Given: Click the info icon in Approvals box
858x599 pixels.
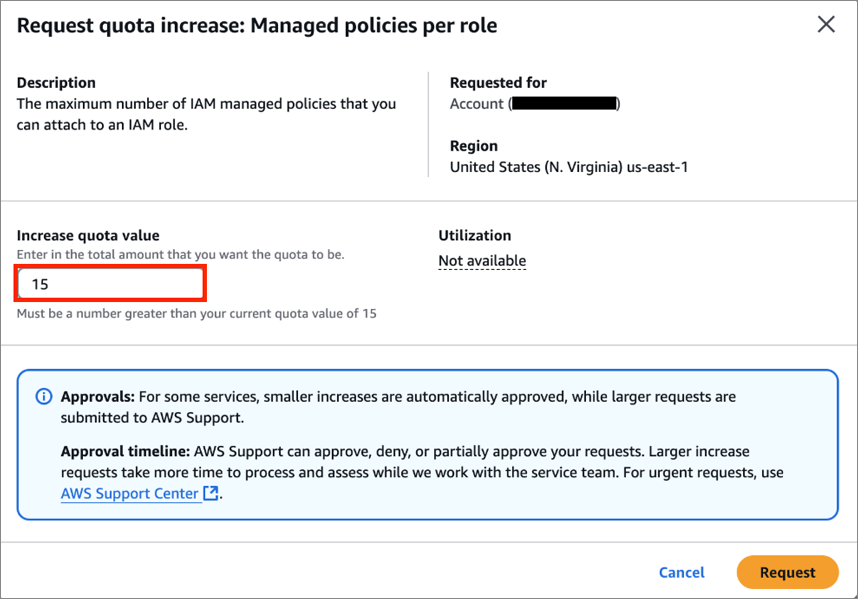Looking at the screenshot, I should (43, 397).
